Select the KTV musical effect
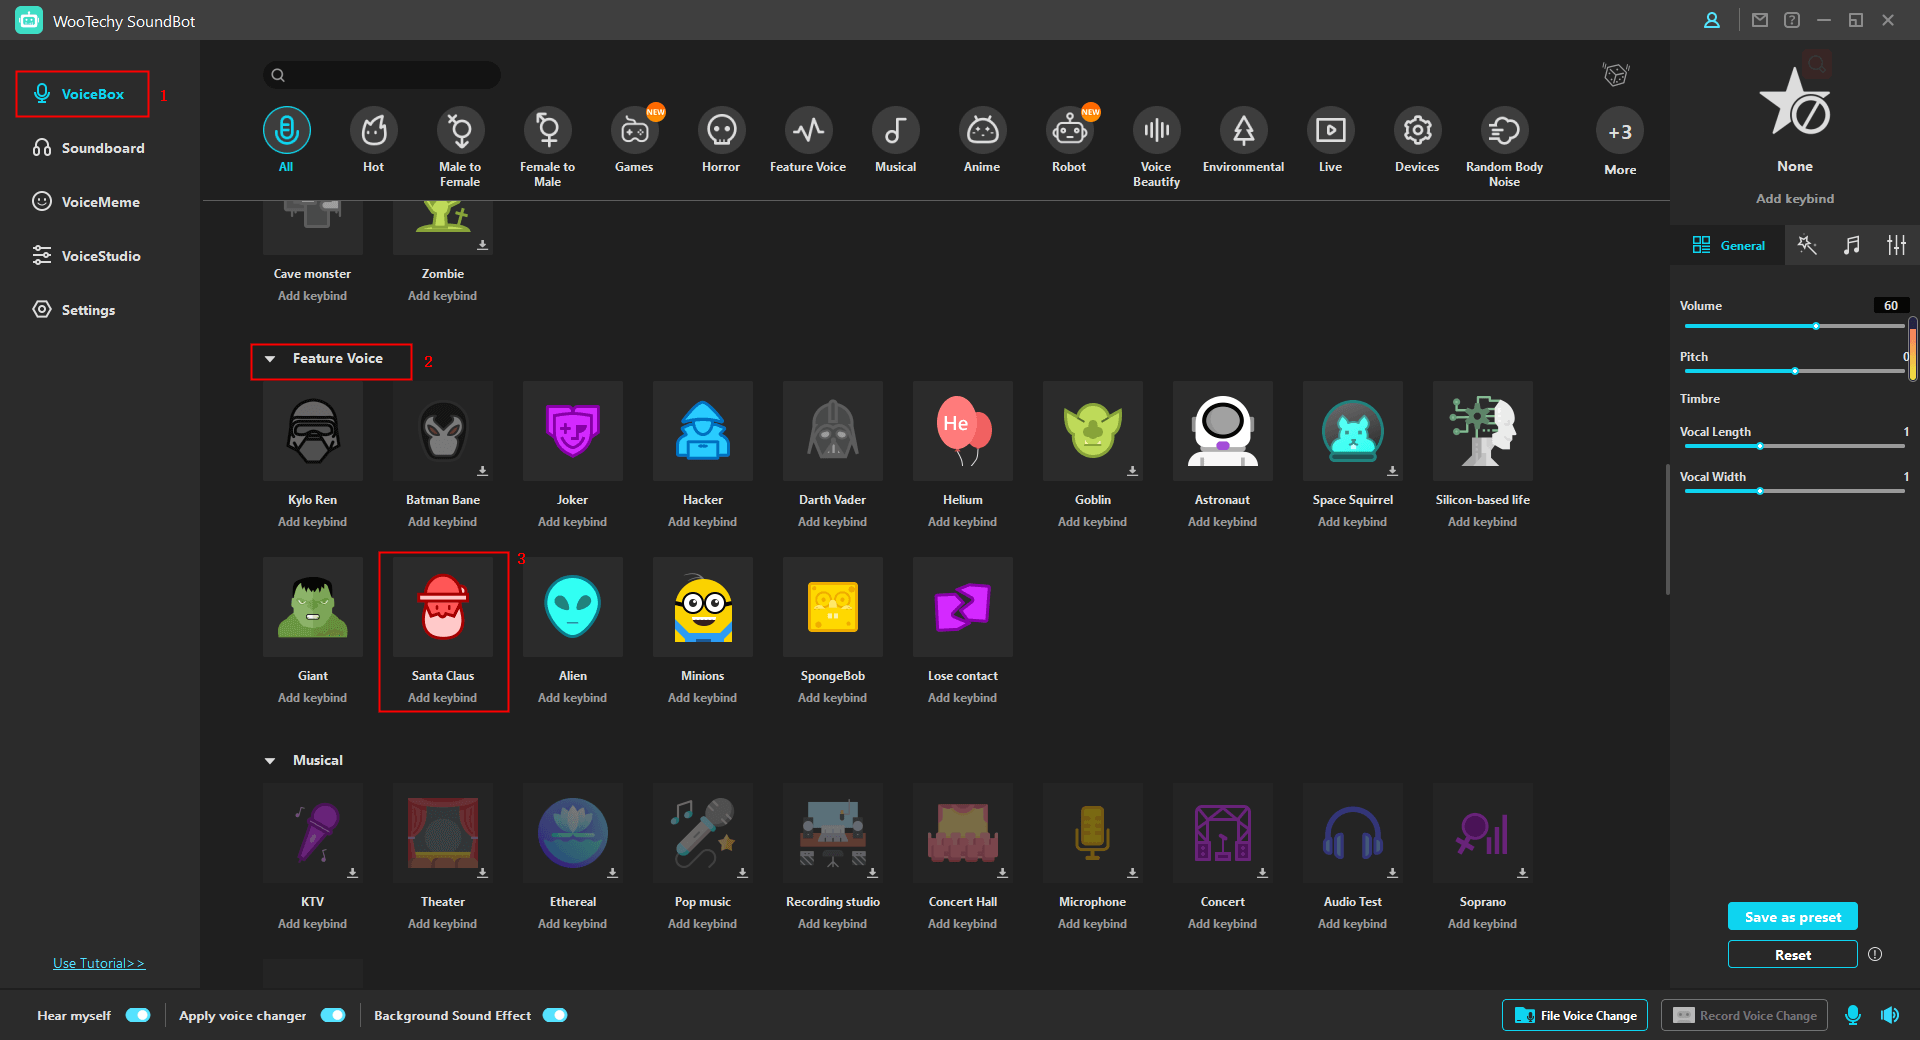The image size is (1920, 1040). click(313, 833)
